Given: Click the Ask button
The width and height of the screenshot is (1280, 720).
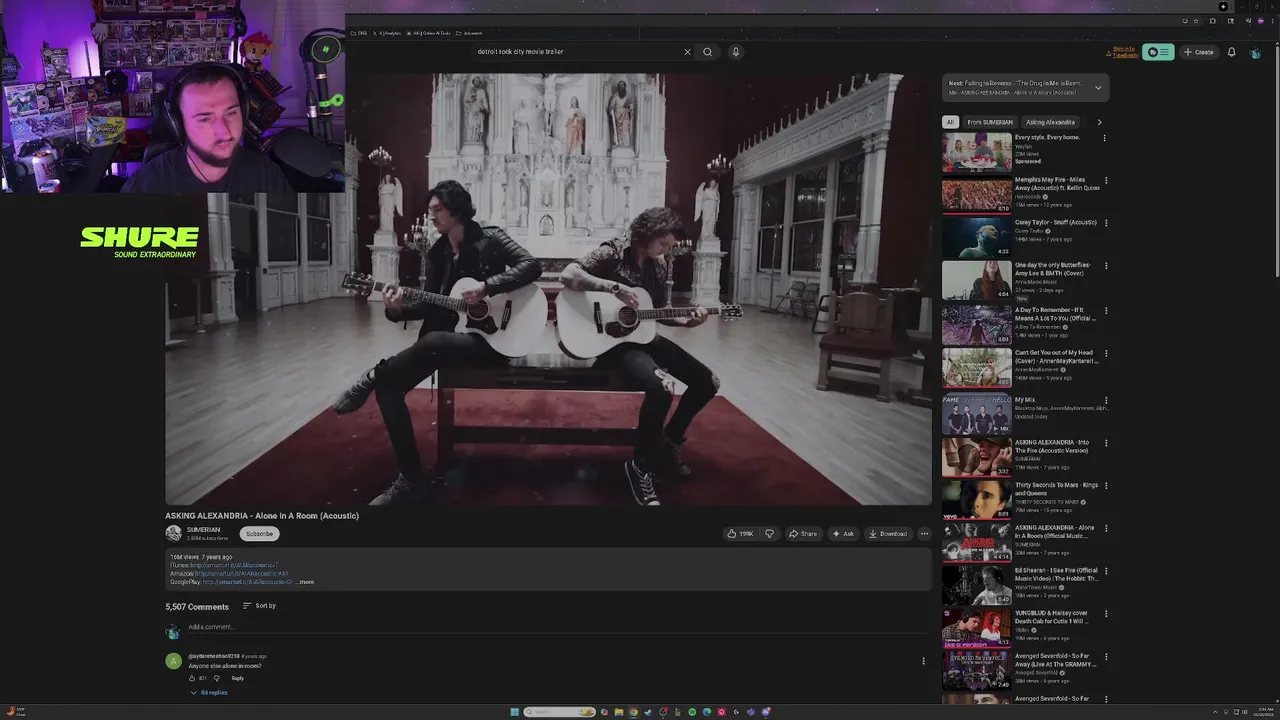Looking at the screenshot, I should (x=843, y=534).
